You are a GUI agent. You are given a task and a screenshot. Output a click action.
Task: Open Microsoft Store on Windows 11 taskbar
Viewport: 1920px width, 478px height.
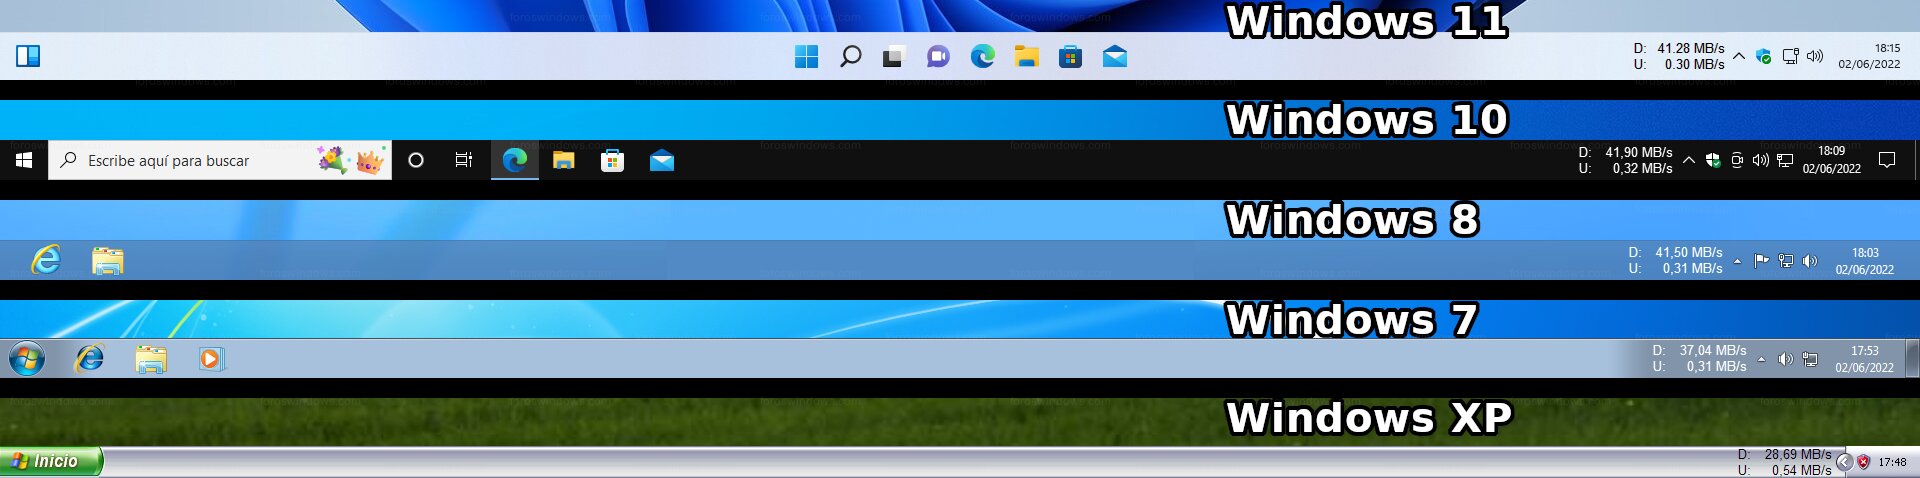click(1070, 57)
